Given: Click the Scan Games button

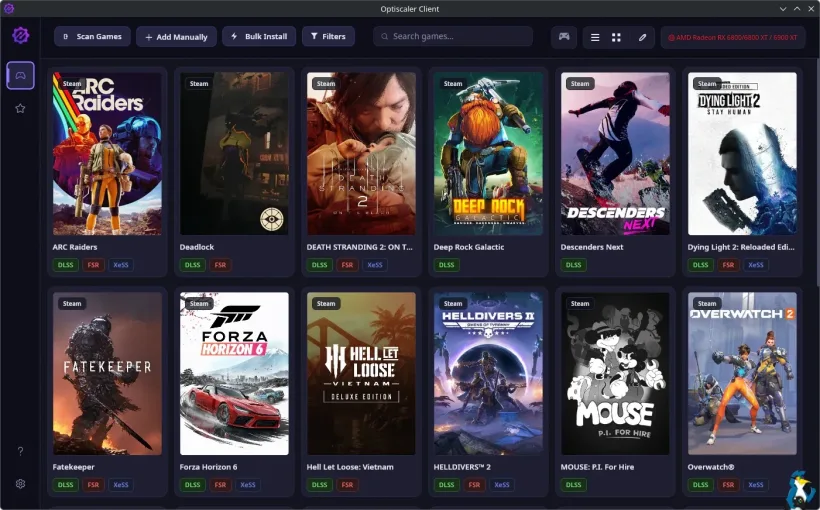Looking at the screenshot, I should pyautogui.click(x=92, y=37).
